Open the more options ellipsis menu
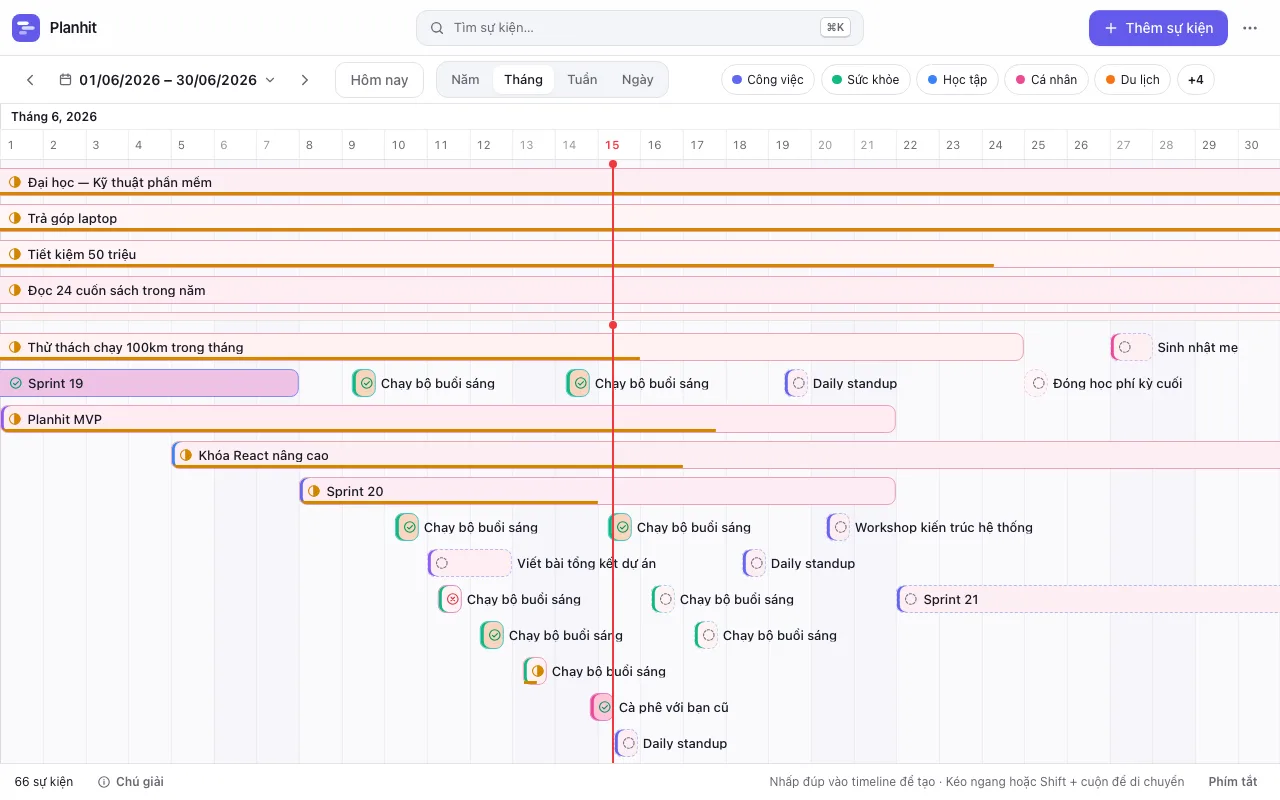The image size is (1280, 800). pyautogui.click(x=1250, y=28)
